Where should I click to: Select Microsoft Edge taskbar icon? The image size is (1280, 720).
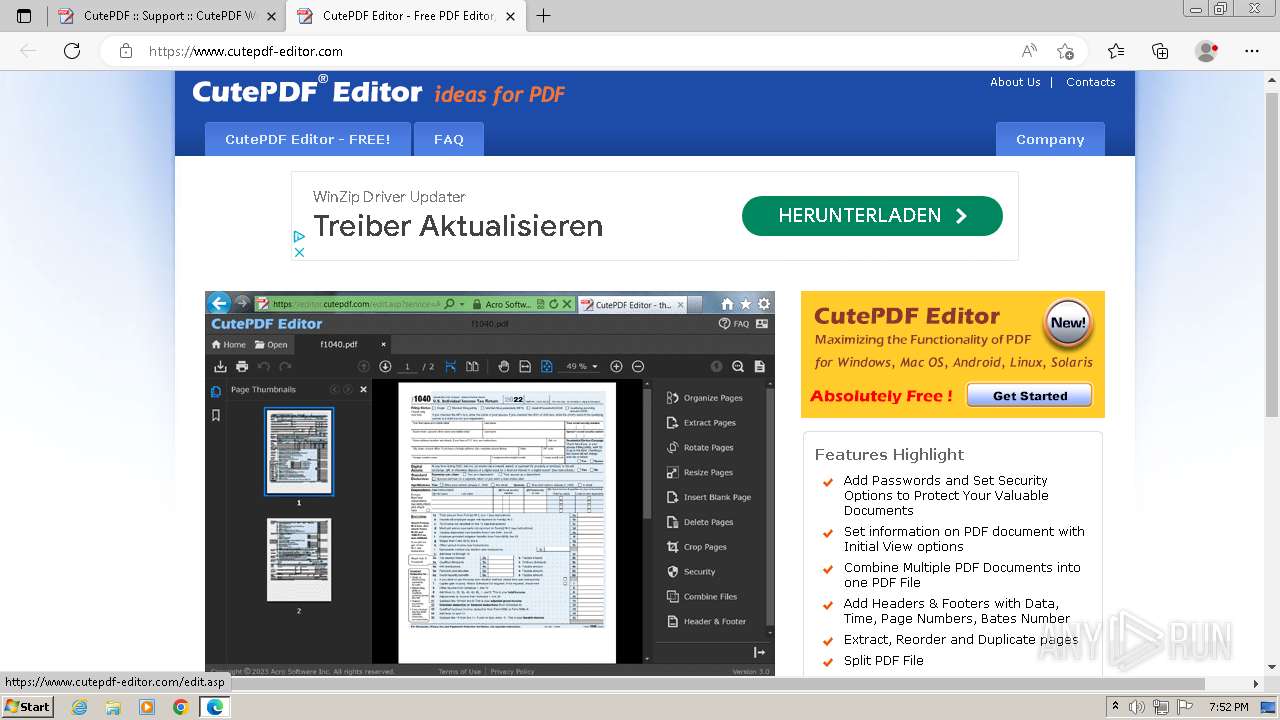click(214, 707)
